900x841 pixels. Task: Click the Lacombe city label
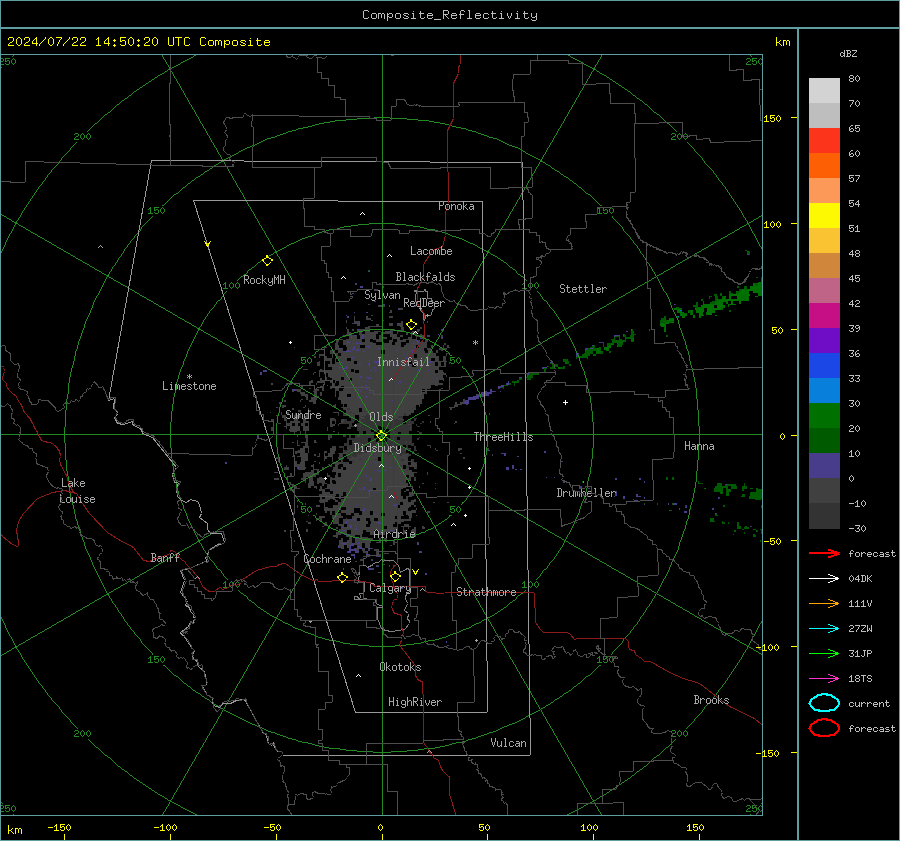[x=431, y=251]
